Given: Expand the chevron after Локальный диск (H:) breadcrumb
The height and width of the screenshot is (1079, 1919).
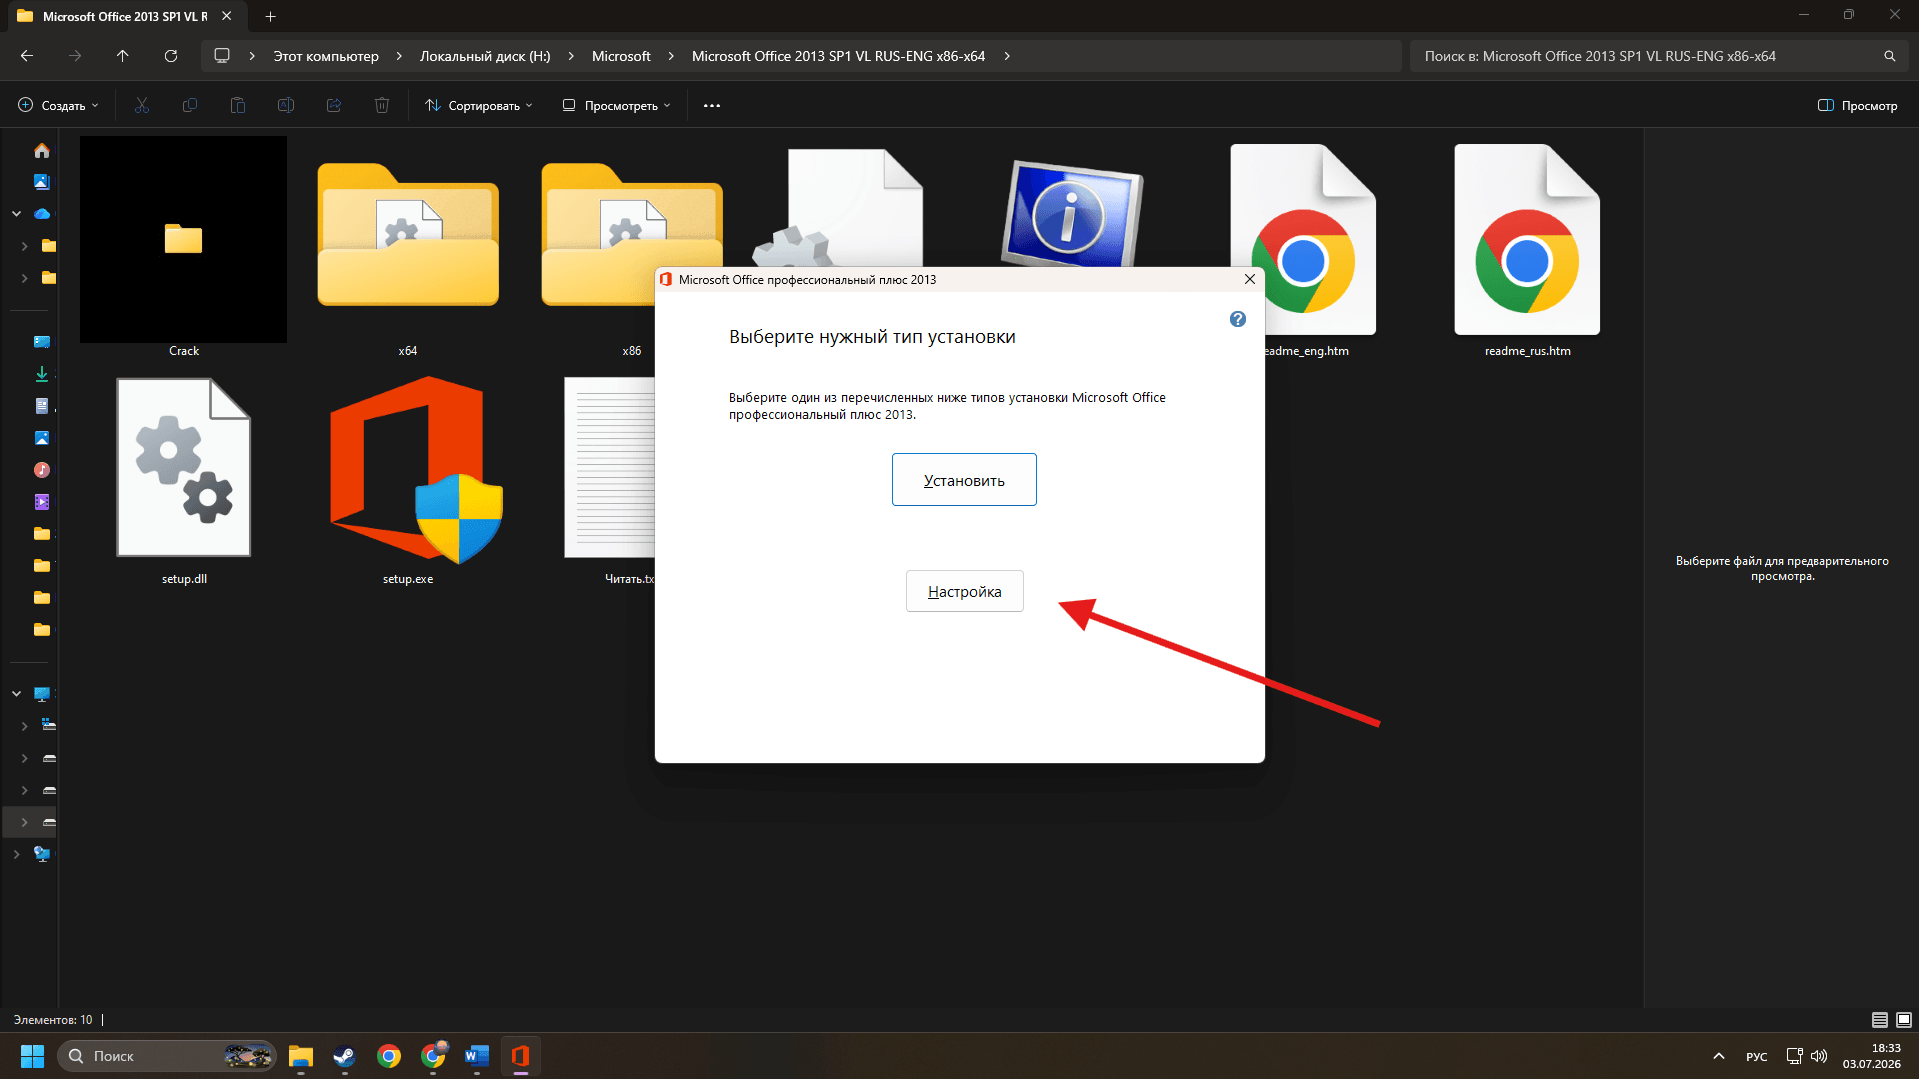Looking at the screenshot, I should (571, 56).
